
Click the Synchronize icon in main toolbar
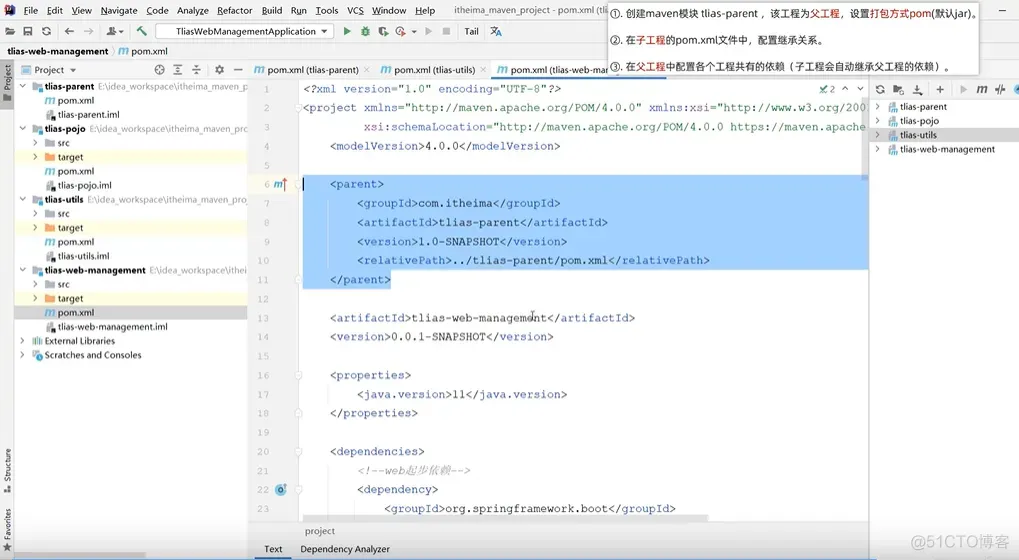pyautogui.click(x=46, y=31)
